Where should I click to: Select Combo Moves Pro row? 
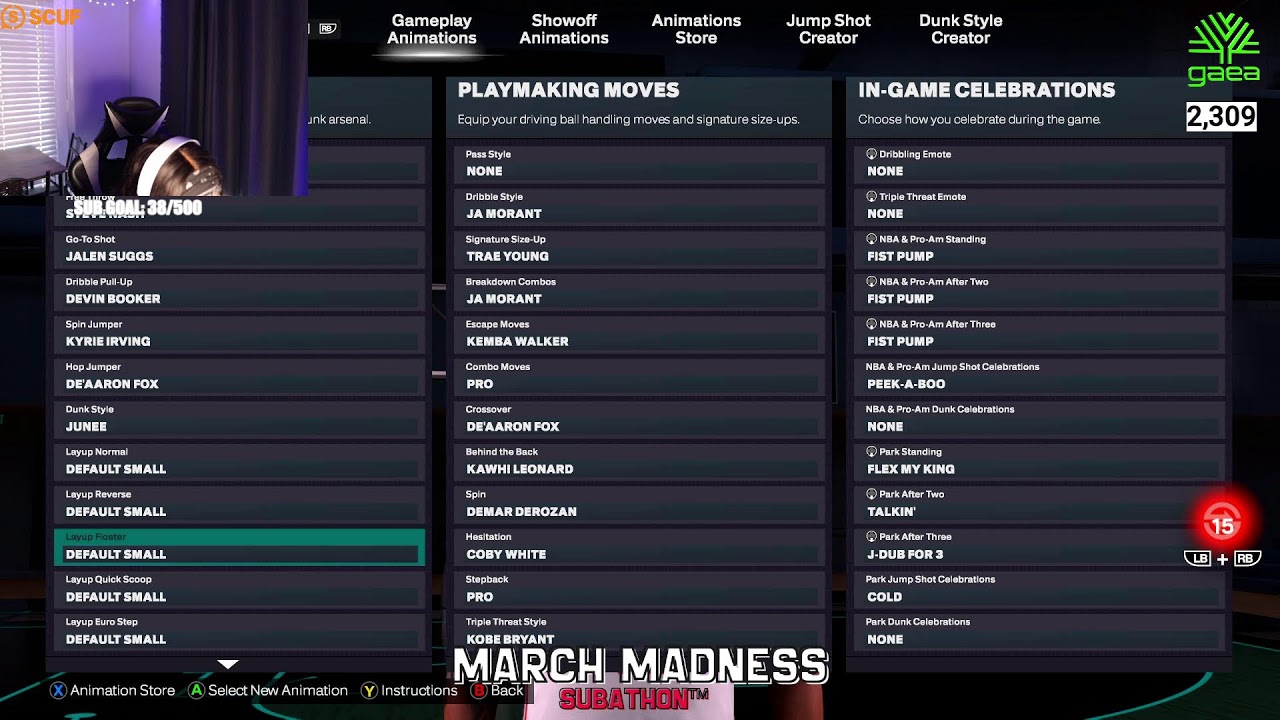point(640,377)
